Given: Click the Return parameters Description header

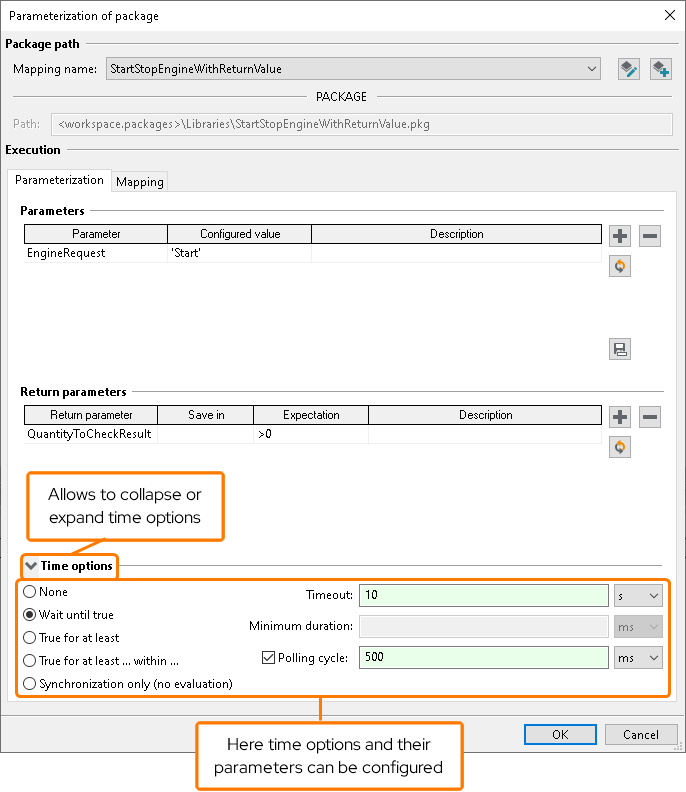Looking at the screenshot, I should (485, 415).
